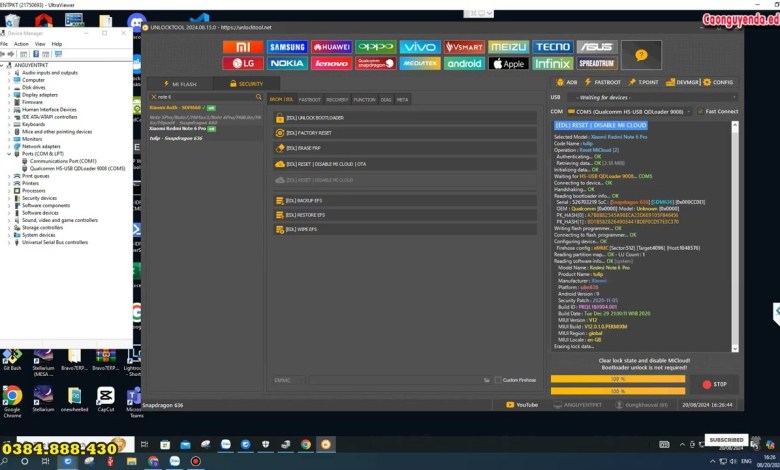Toggle the Fast Connect checkbox
The width and height of the screenshot is (780, 470).
point(700,111)
